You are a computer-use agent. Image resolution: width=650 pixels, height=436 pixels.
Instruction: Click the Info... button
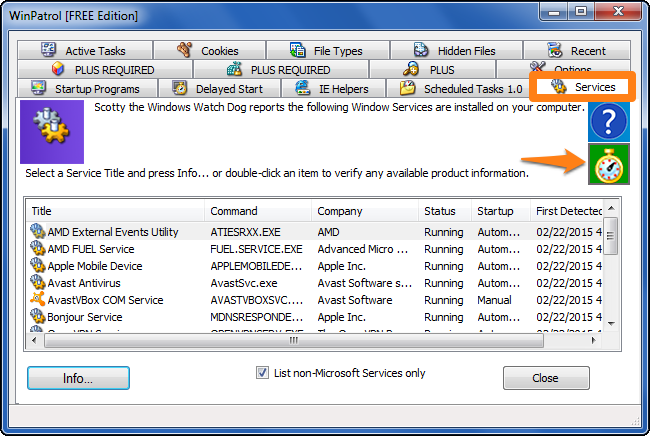coord(78,378)
